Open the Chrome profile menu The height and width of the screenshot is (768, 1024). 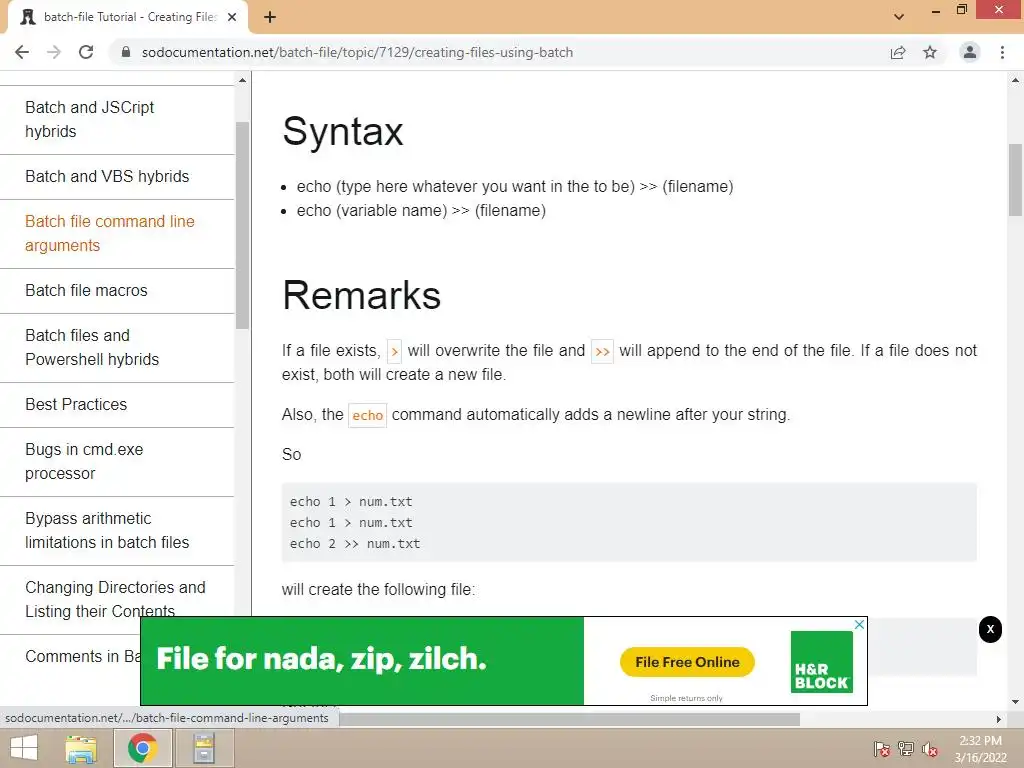coord(970,52)
